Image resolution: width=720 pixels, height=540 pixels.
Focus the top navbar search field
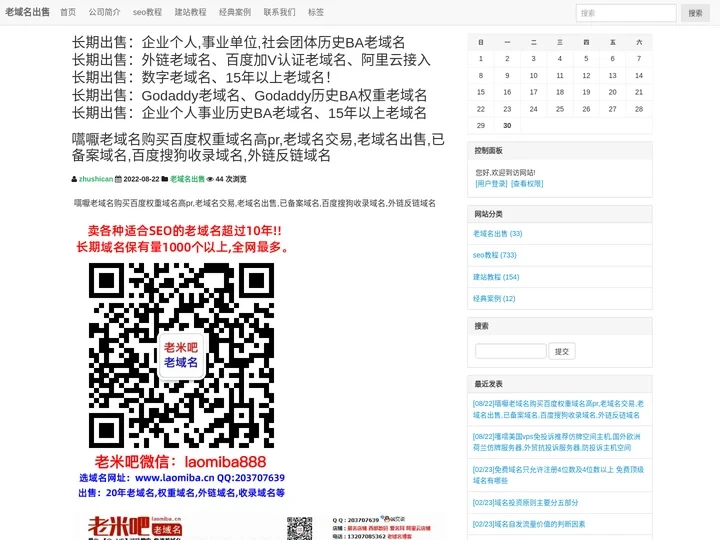point(626,13)
